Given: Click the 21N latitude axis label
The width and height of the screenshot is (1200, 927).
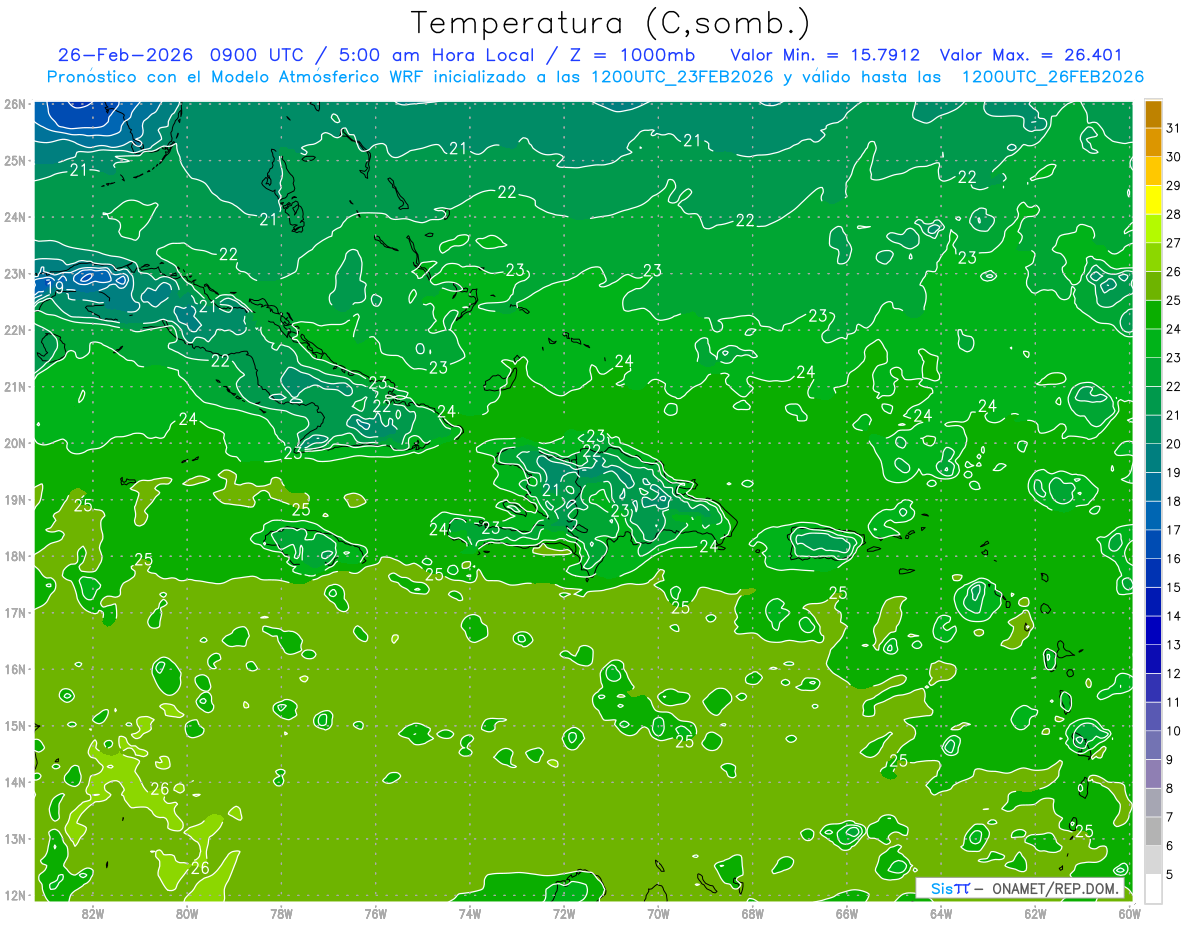Looking at the screenshot, I should click(15, 386).
